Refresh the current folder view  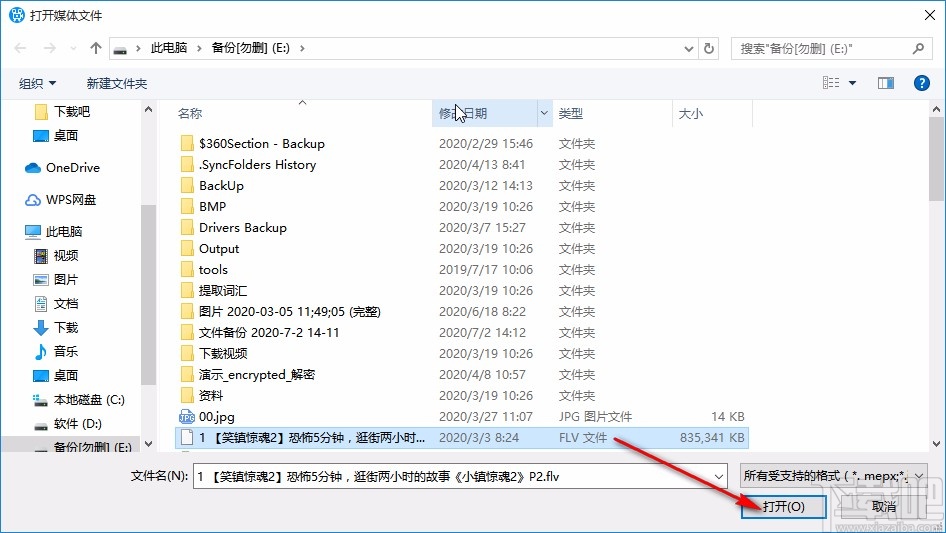709,48
